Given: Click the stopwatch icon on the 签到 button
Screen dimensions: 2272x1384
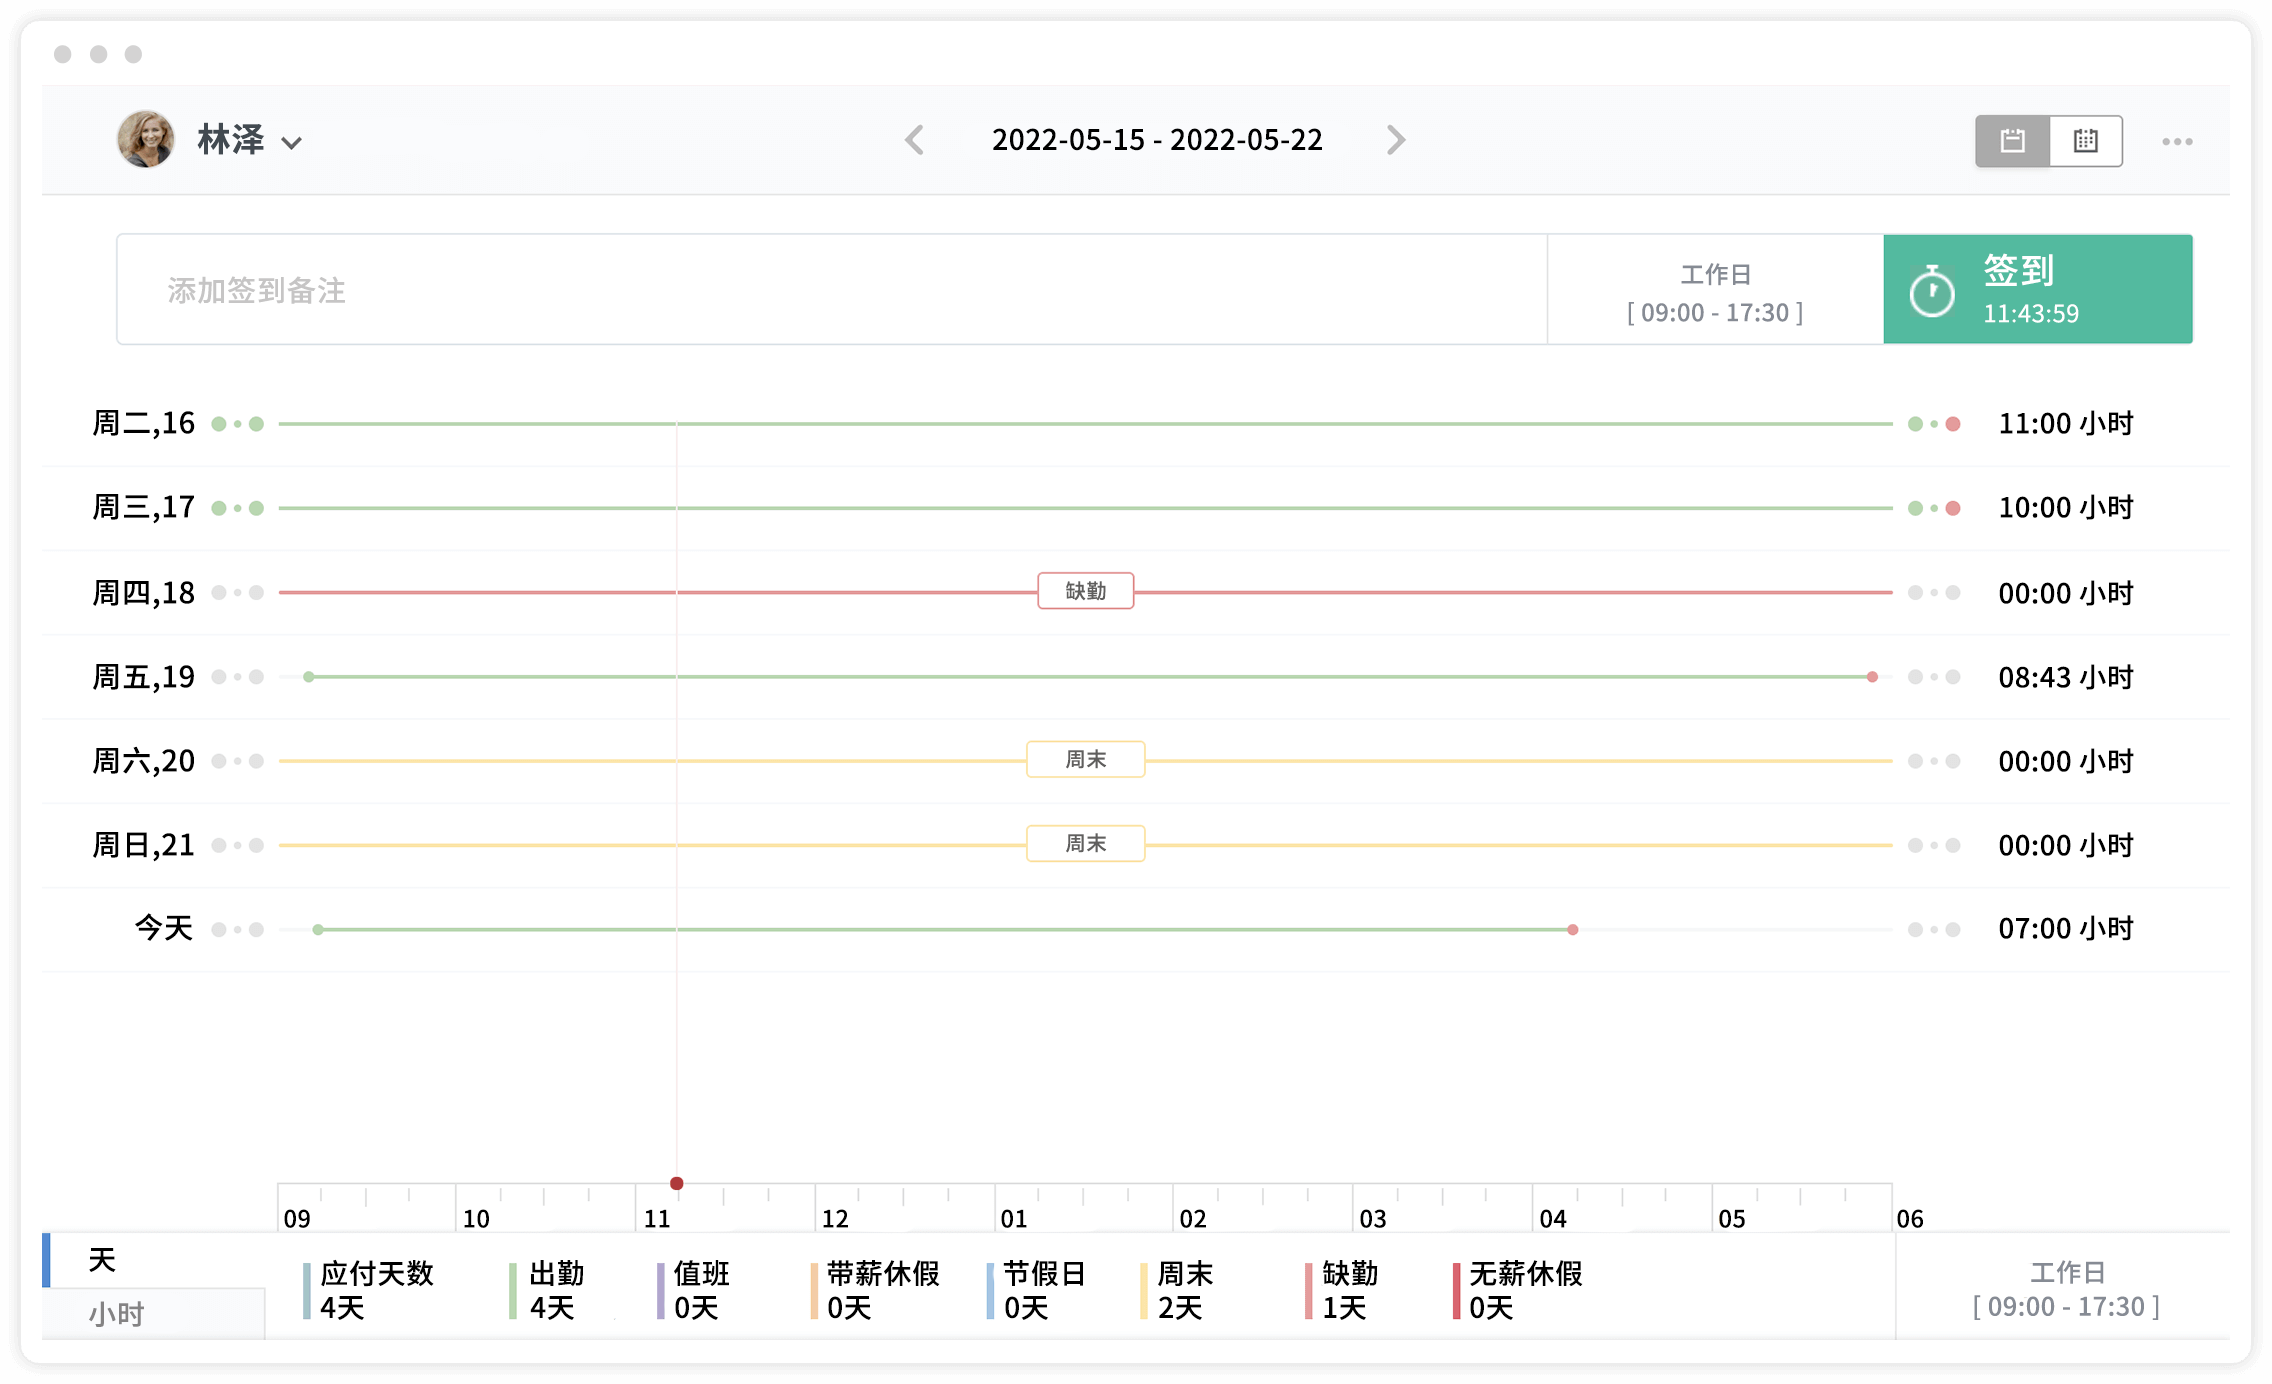Looking at the screenshot, I should (x=1931, y=291).
